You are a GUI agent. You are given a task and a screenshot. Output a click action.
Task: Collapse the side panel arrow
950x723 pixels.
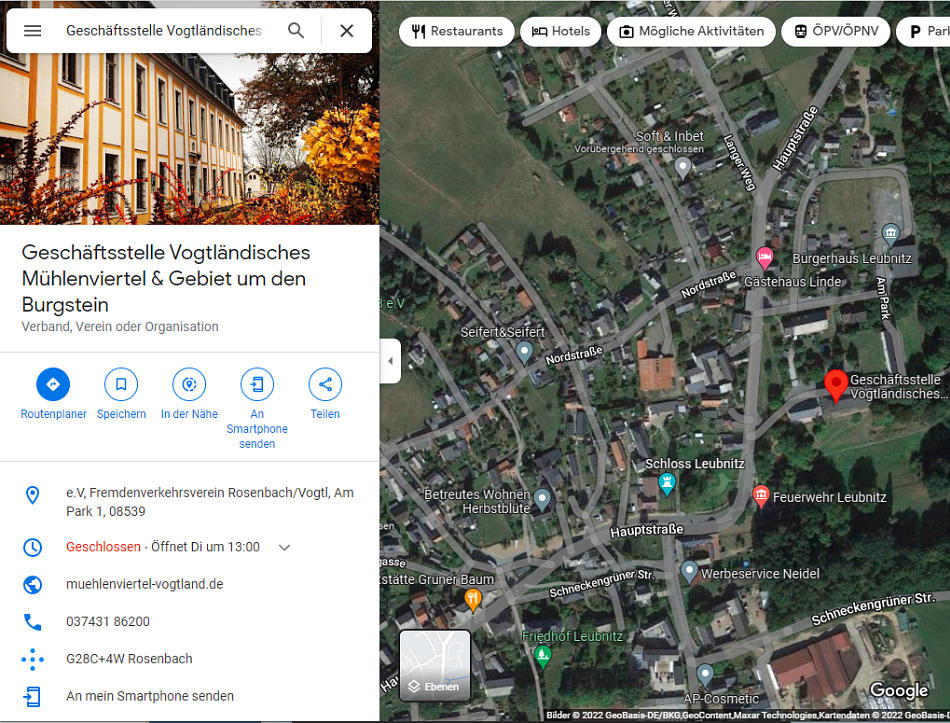[x=390, y=361]
